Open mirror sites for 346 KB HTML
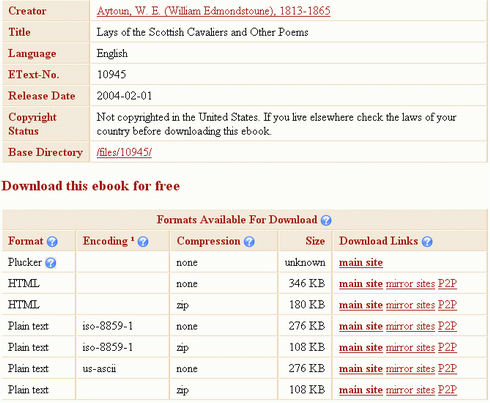 tap(410, 284)
